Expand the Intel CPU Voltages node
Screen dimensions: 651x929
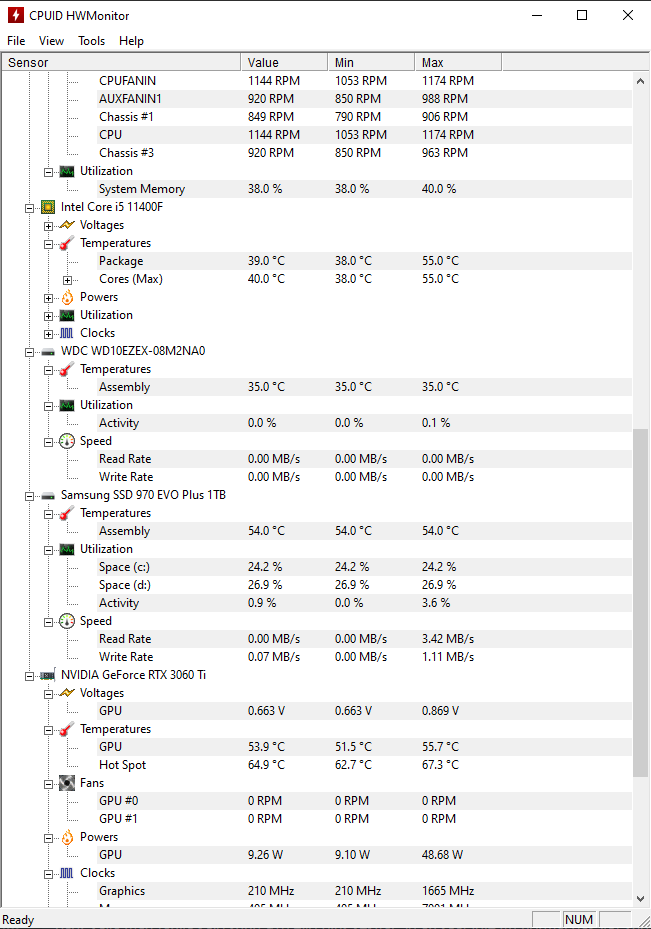pyautogui.click(x=48, y=225)
